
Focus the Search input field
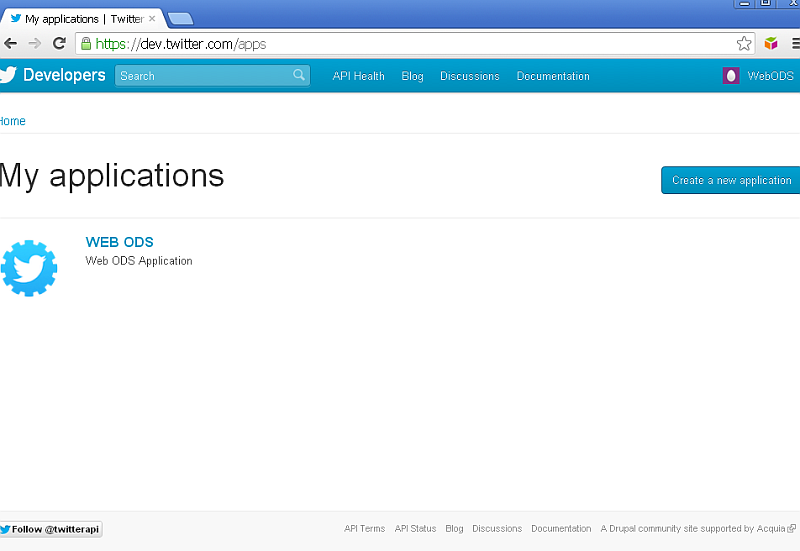pyautogui.click(x=203, y=76)
